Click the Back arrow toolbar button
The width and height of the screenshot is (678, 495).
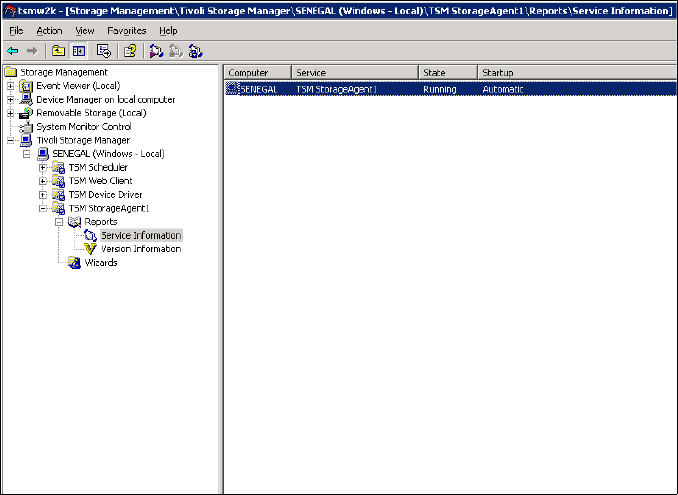tap(13, 51)
